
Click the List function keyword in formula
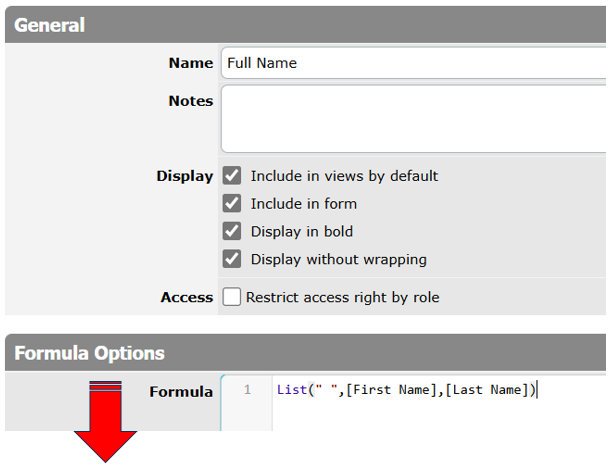point(292,390)
